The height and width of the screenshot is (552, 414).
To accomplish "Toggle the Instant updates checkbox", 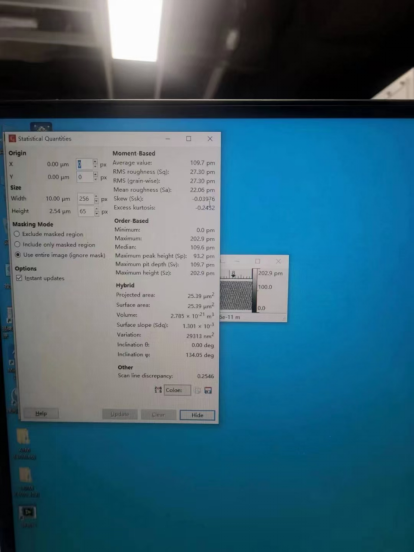I will pos(19,278).
